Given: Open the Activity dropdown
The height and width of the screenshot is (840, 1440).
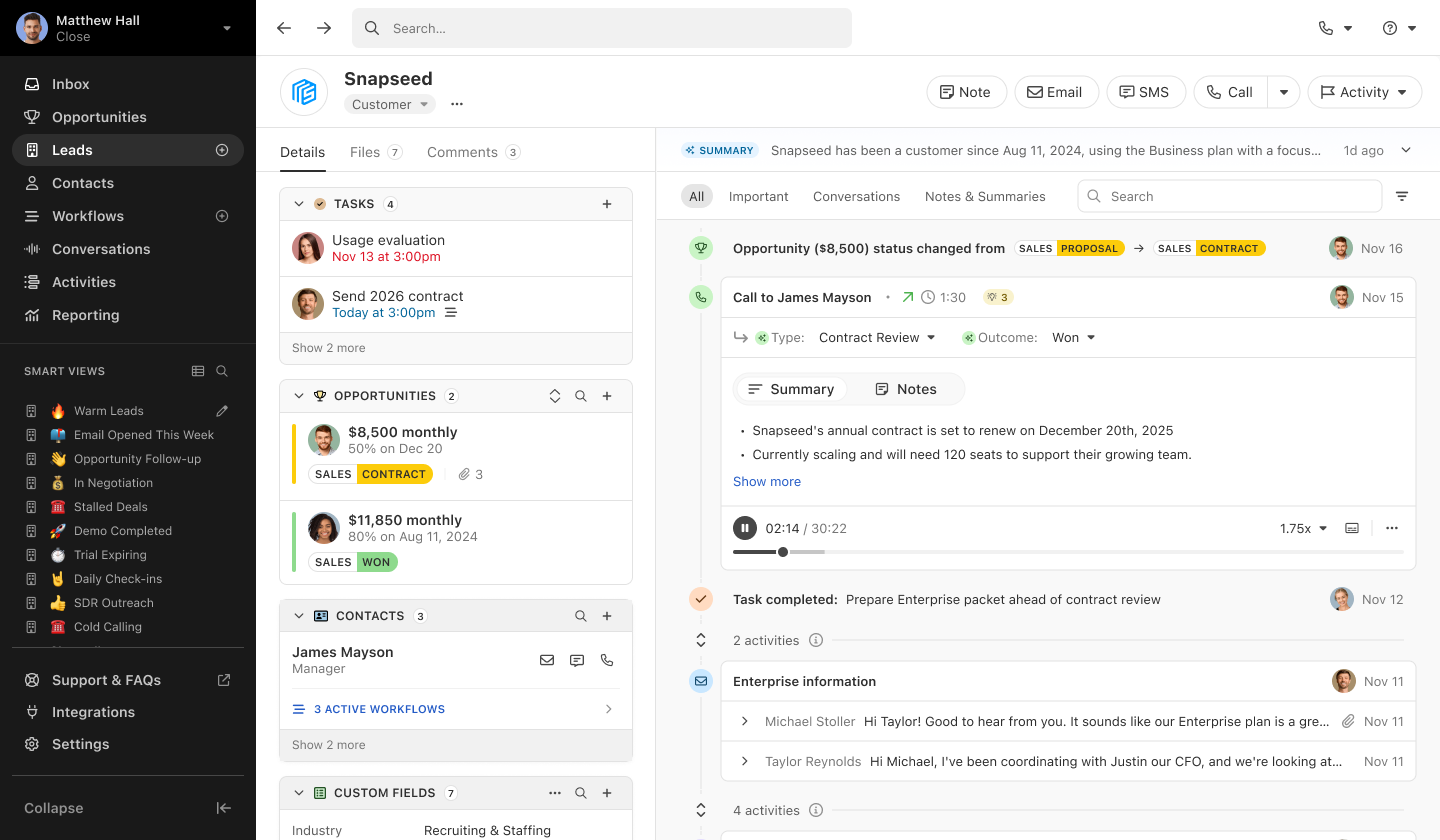Looking at the screenshot, I should click(x=1365, y=92).
